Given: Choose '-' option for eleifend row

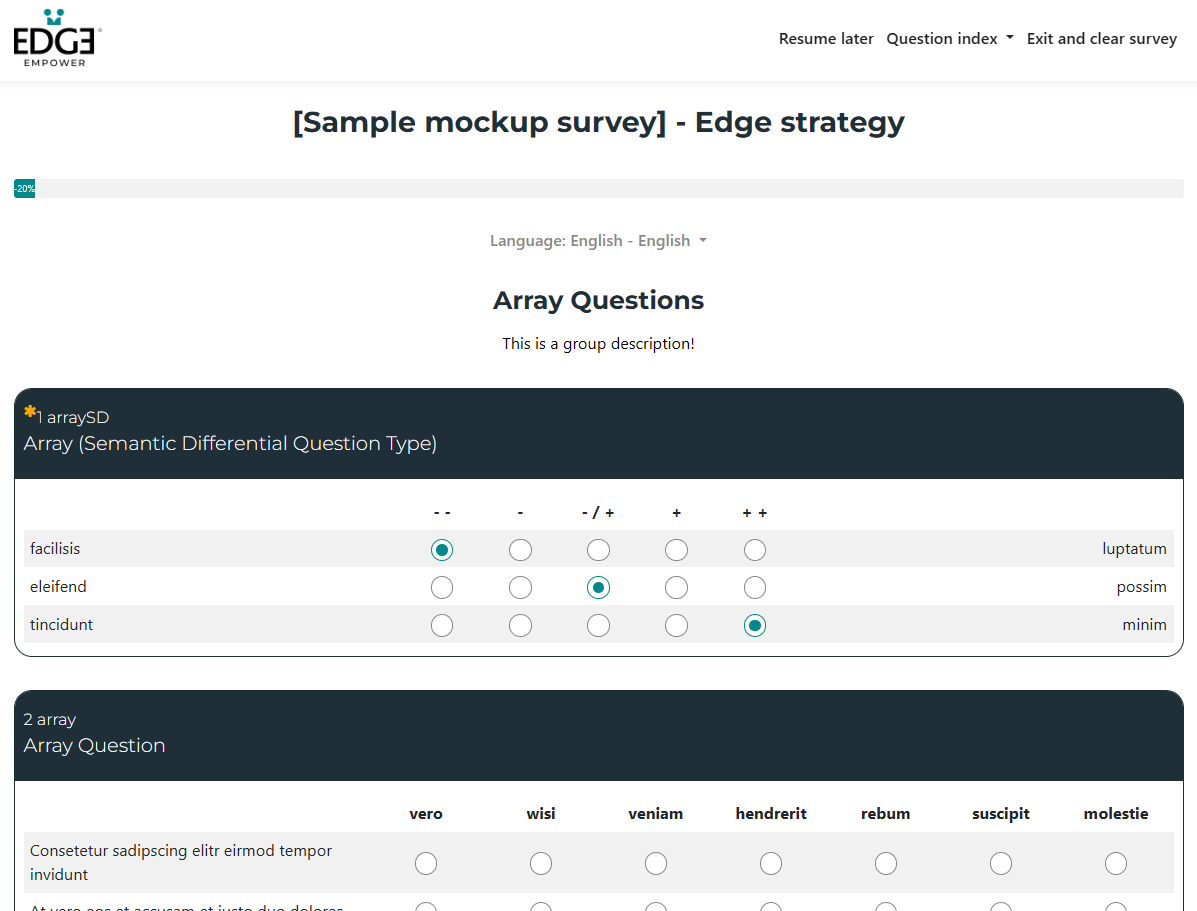Looking at the screenshot, I should pos(520,588).
